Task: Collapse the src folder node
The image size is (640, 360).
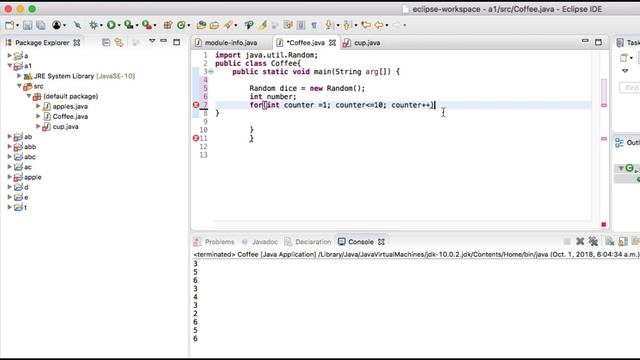Action: (x=19, y=86)
